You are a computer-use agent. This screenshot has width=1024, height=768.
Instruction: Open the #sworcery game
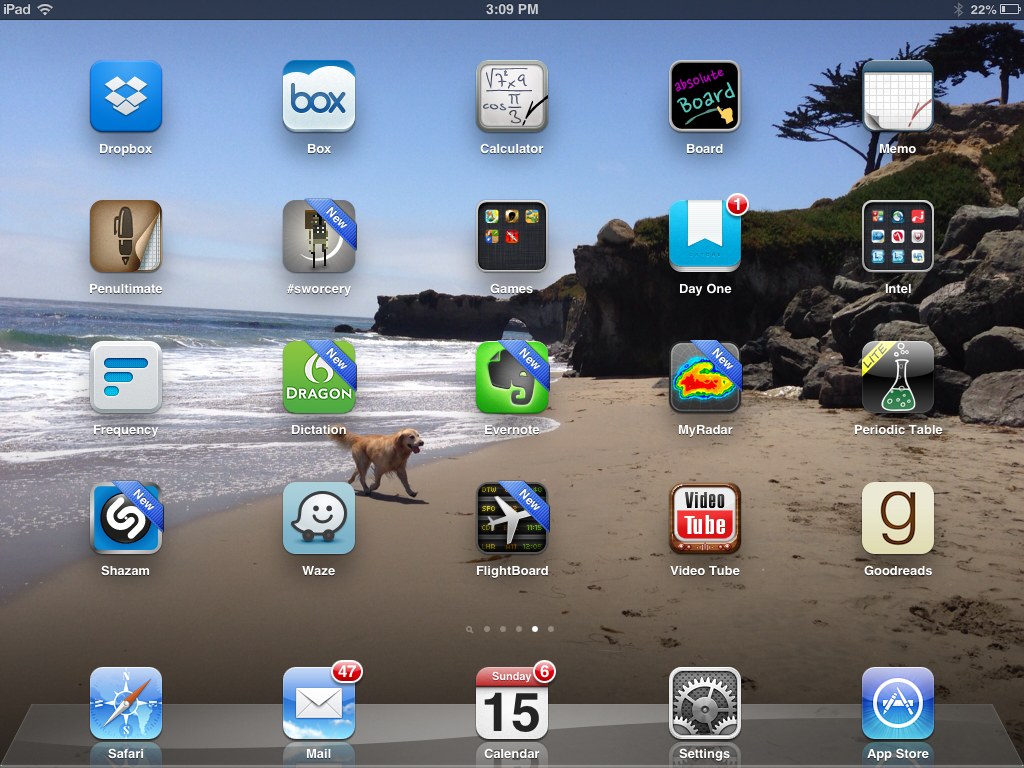tap(318, 237)
